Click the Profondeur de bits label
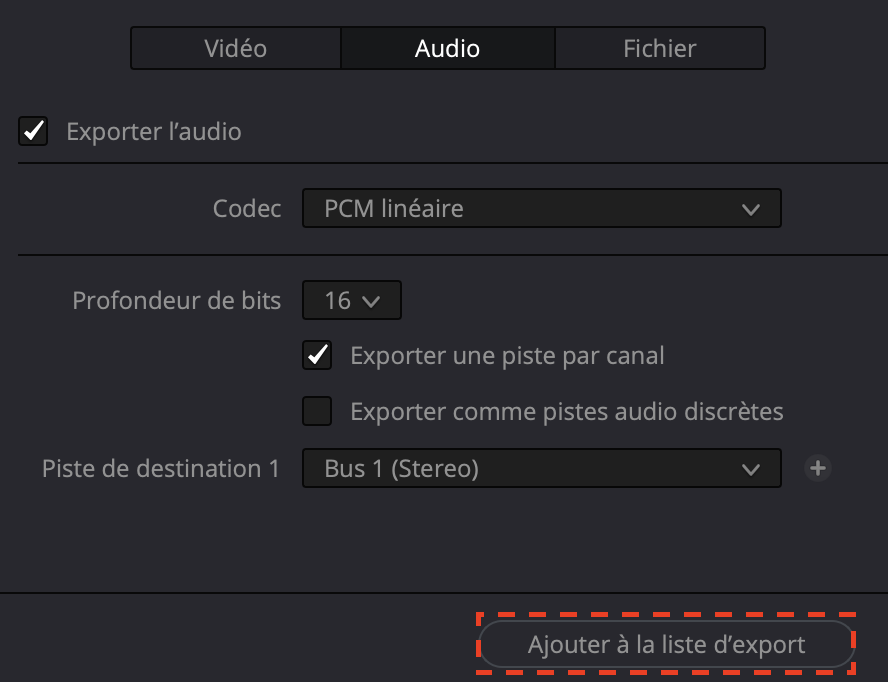The width and height of the screenshot is (888, 682). tap(177, 300)
